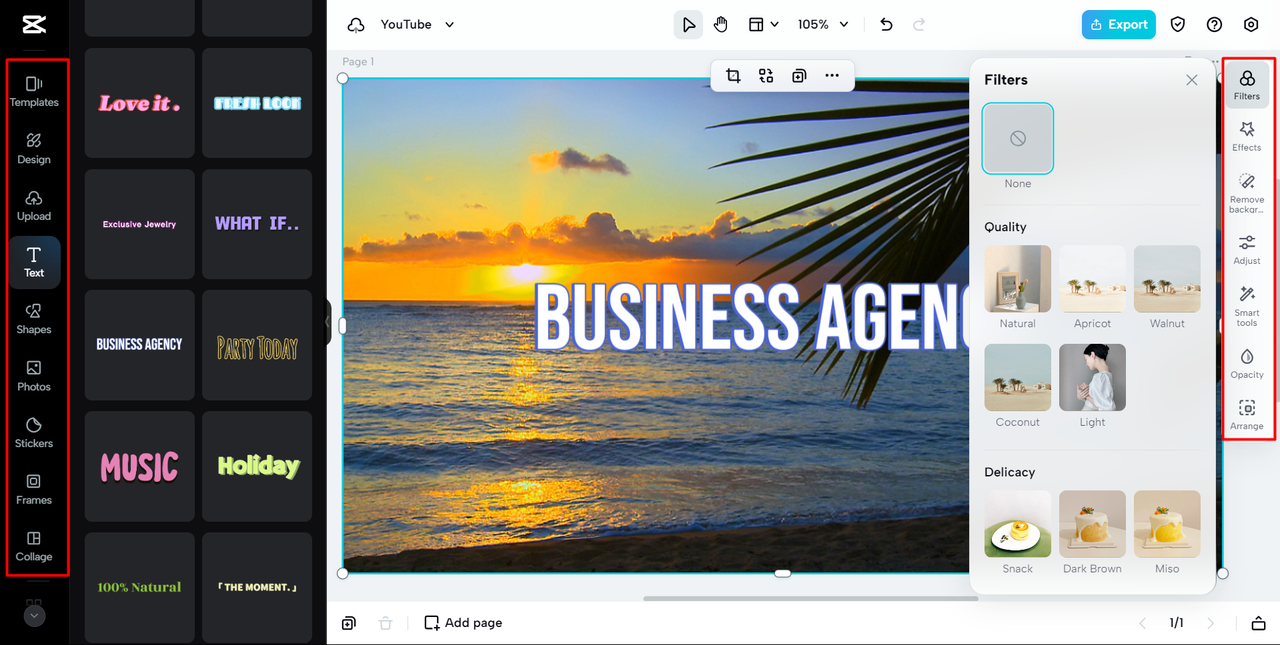
Task: Select the pointer cursor tool
Action: [688, 25]
